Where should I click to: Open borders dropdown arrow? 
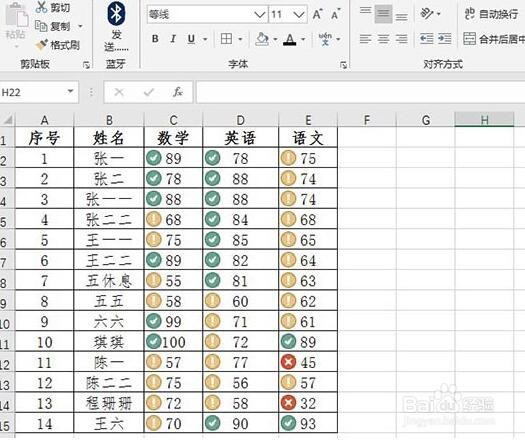pos(240,40)
